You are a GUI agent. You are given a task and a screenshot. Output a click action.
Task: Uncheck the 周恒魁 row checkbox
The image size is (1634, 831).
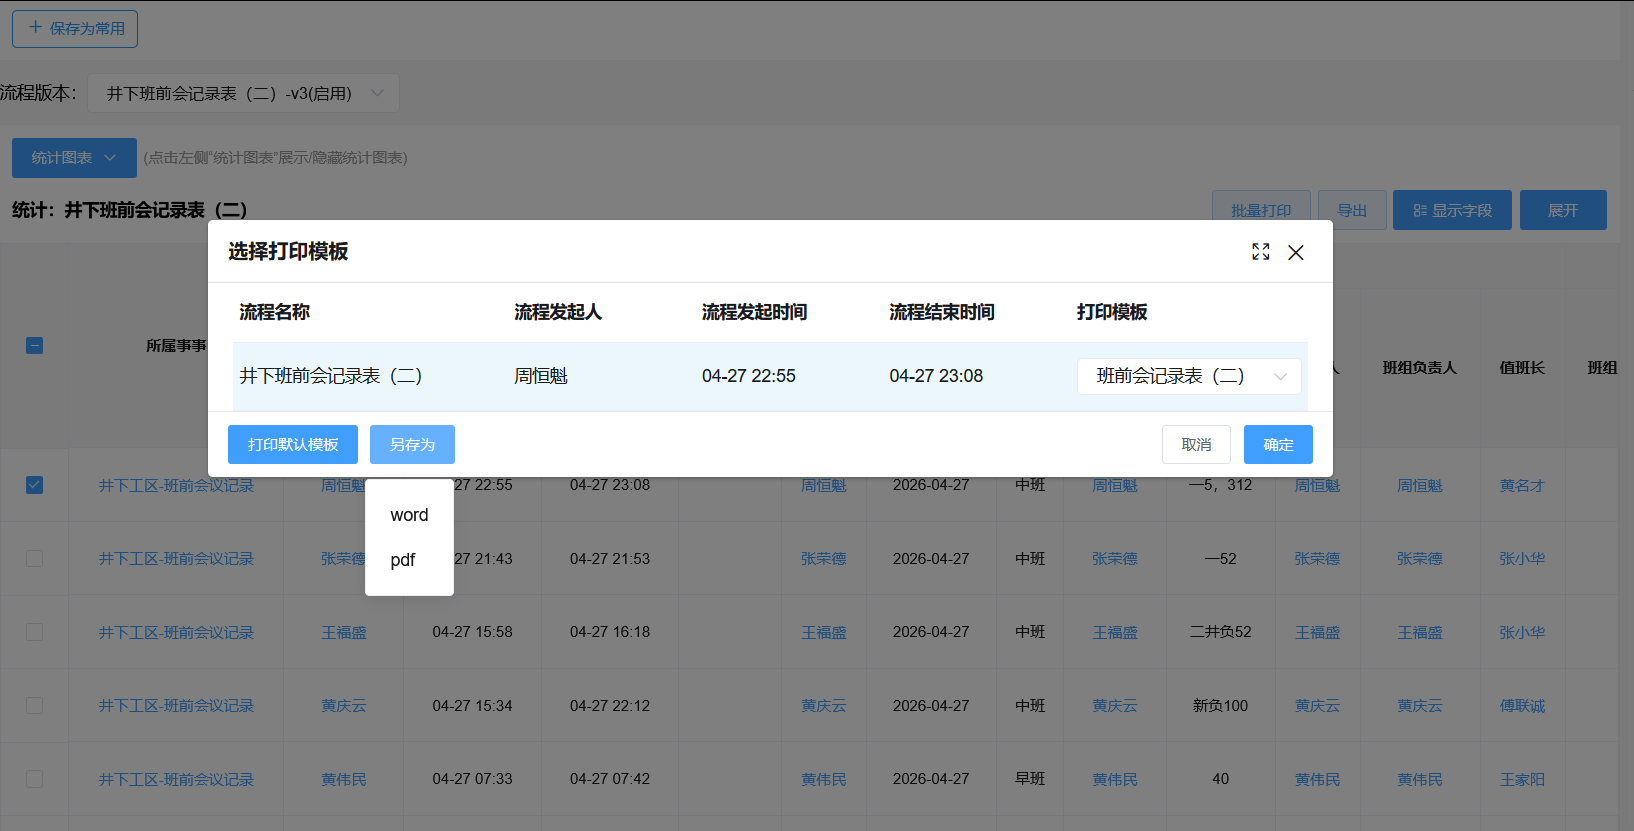pyautogui.click(x=34, y=485)
